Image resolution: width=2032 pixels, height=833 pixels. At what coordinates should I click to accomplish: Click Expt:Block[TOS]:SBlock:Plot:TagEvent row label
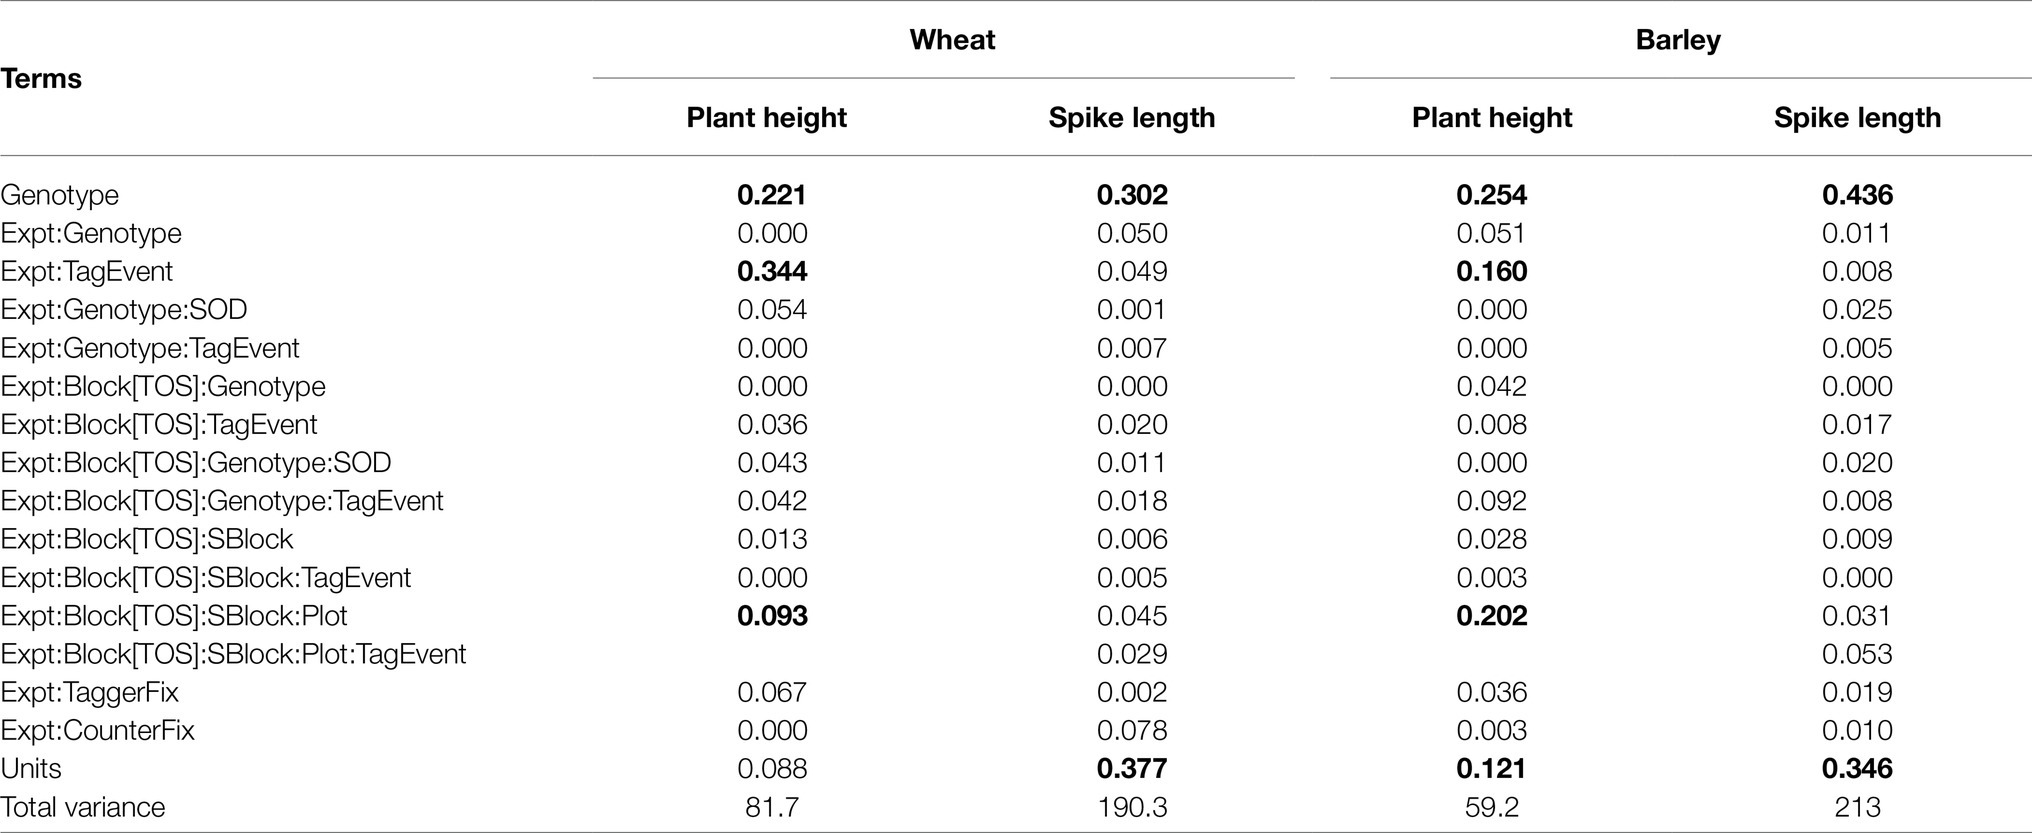click(233, 654)
